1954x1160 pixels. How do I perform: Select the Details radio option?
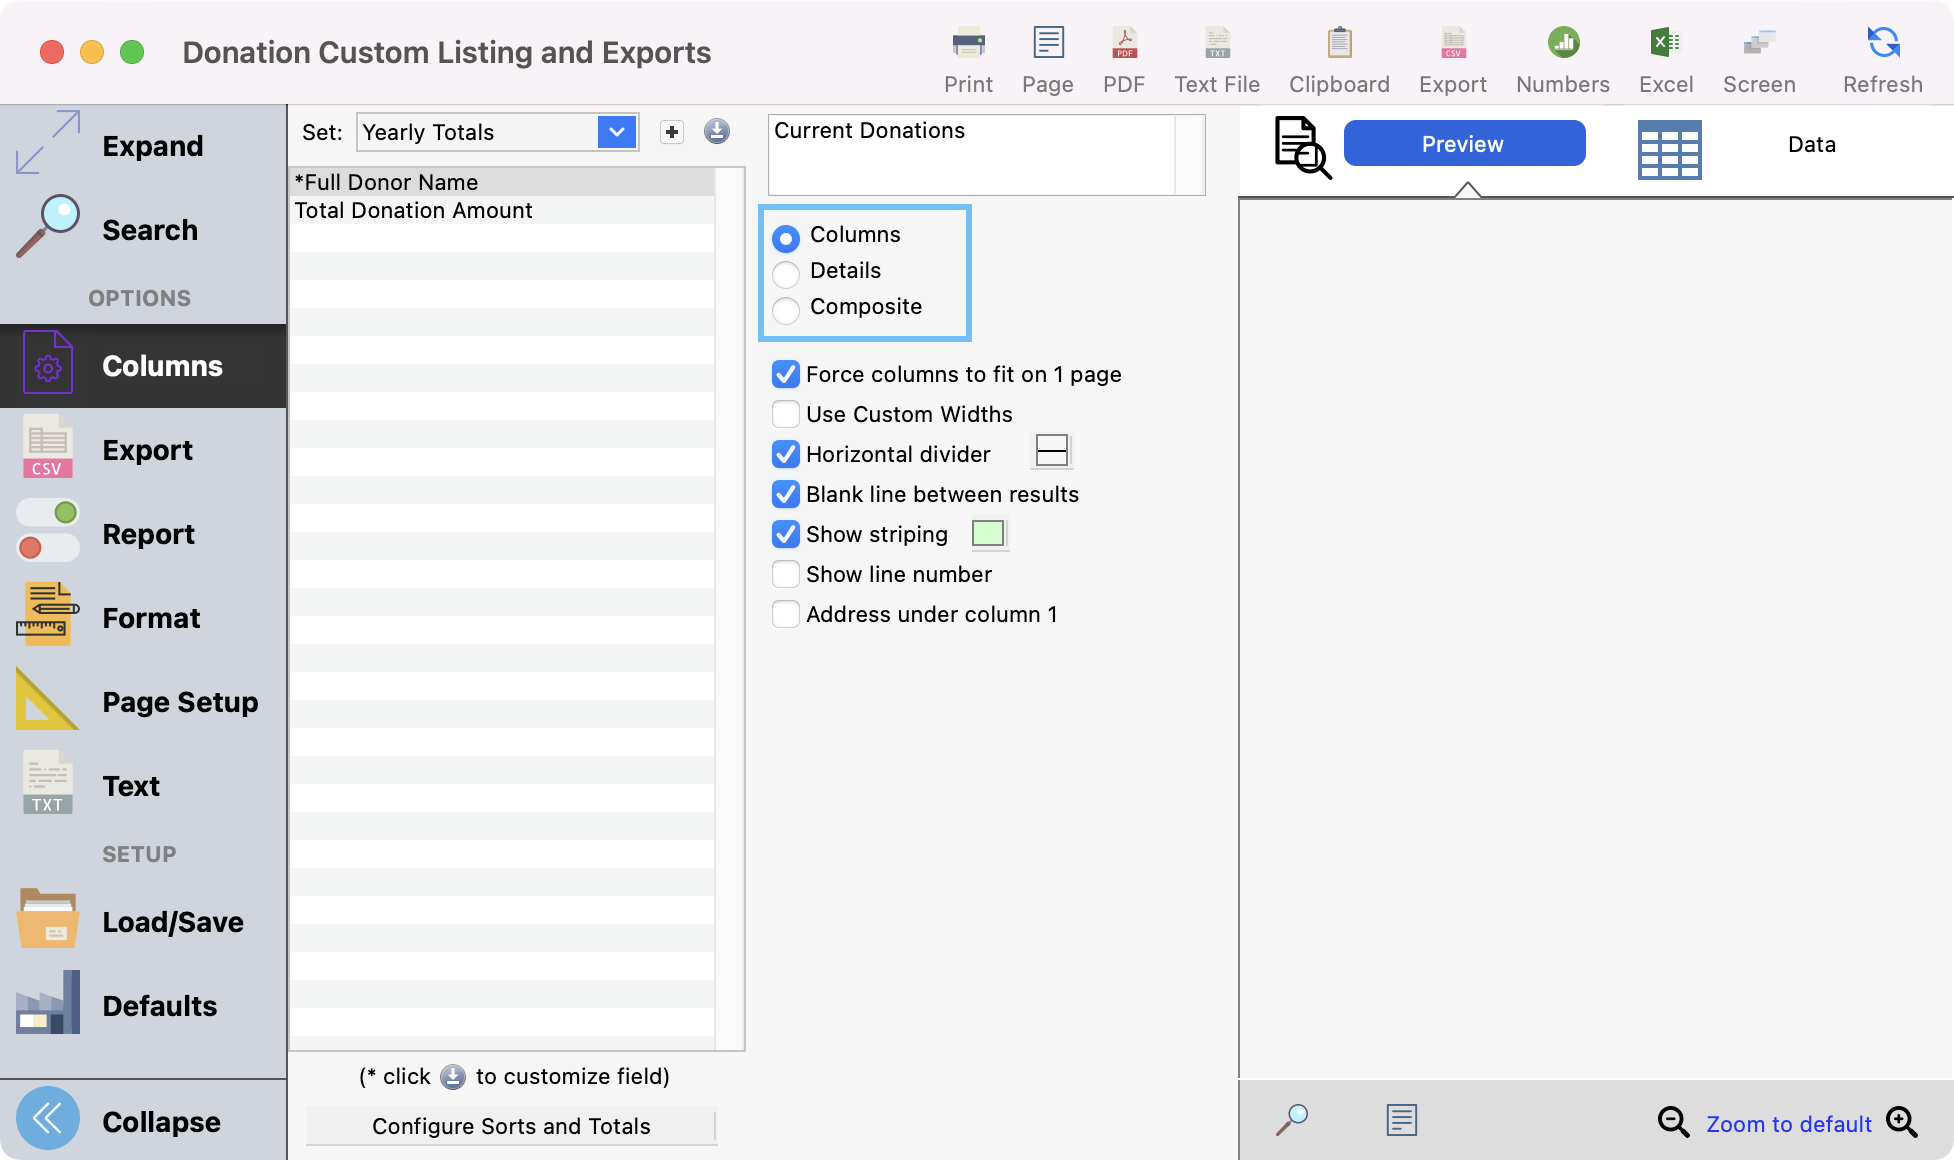[786, 272]
